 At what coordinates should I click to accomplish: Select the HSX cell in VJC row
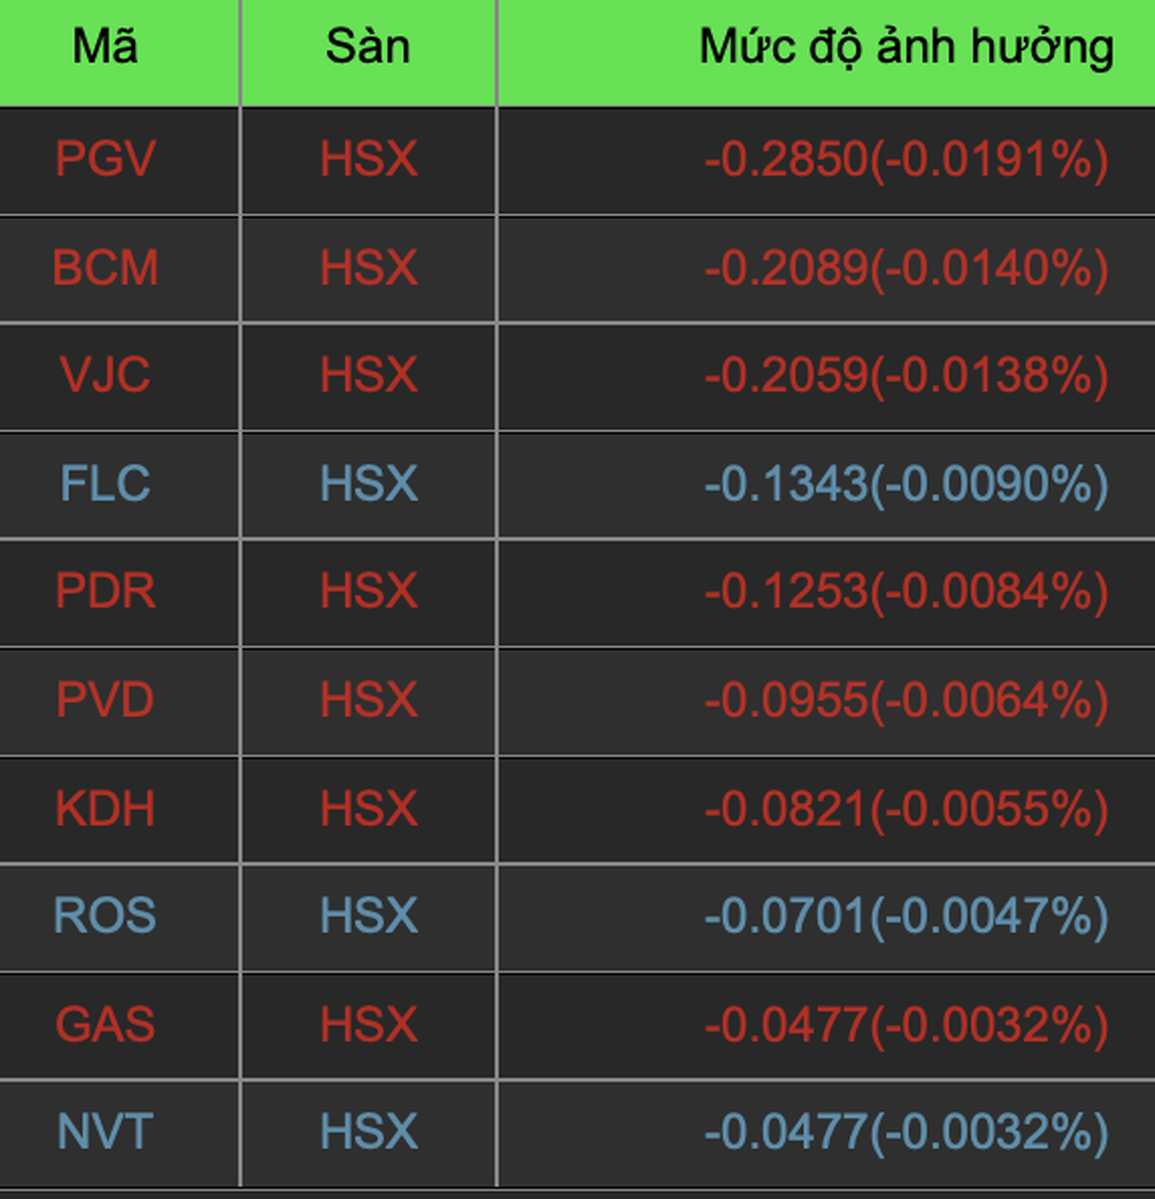coord(368,376)
